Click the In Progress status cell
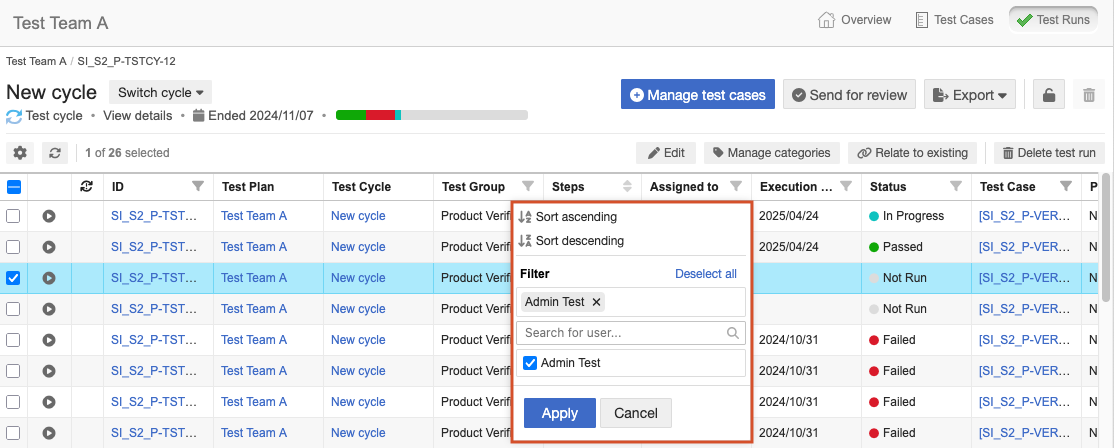 (x=916, y=216)
